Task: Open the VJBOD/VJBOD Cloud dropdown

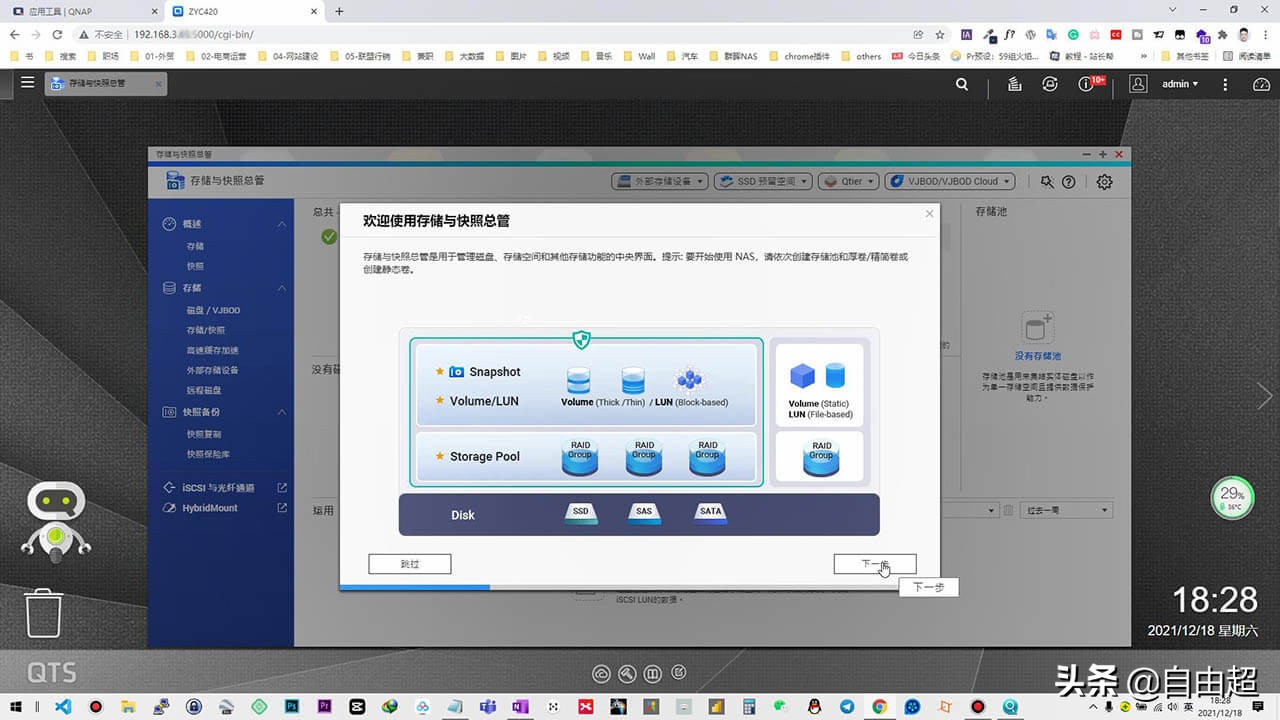Action: [x=948, y=181]
